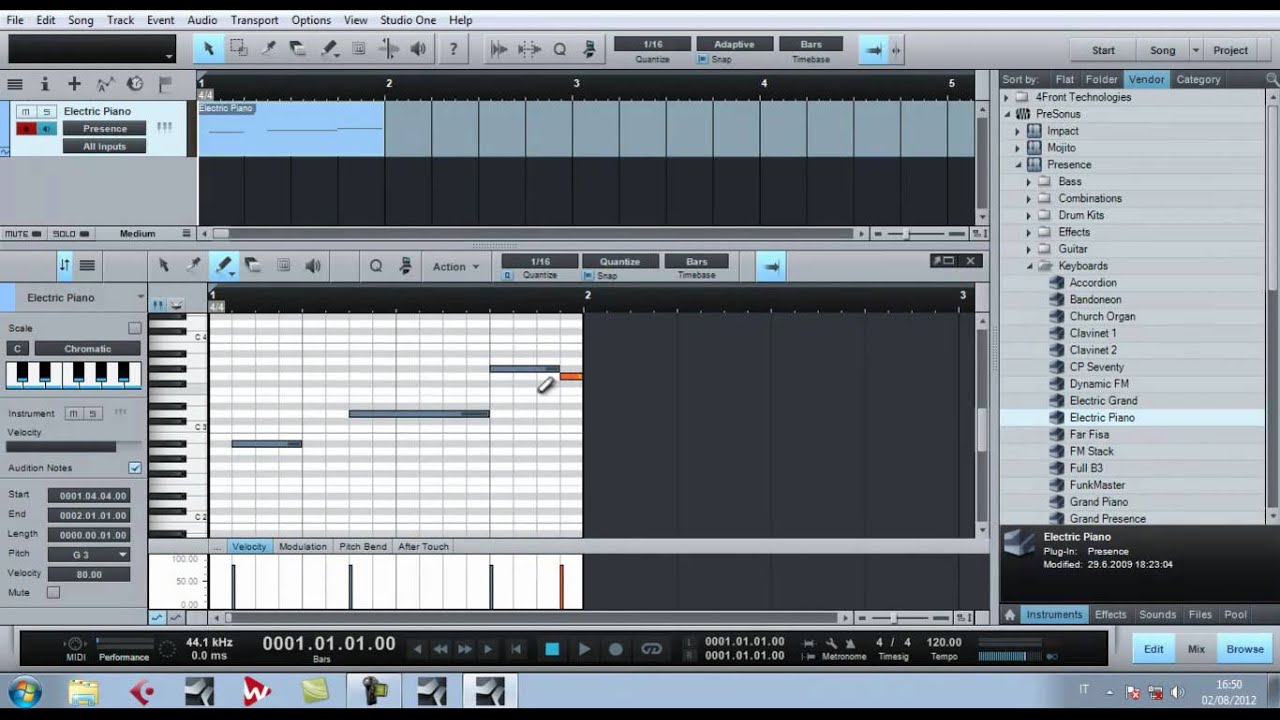Open the Chromatic scale dropdown
The image size is (1280, 720).
tap(88, 348)
